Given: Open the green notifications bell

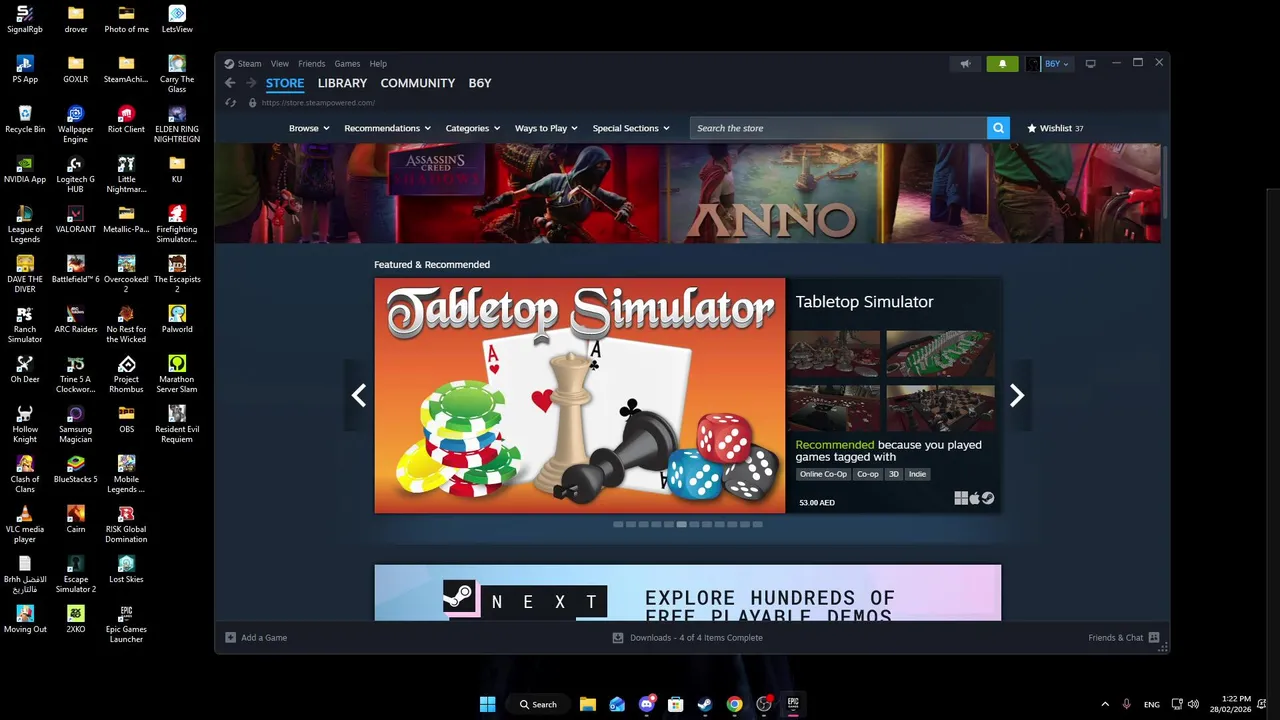Looking at the screenshot, I should [1002, 64].
